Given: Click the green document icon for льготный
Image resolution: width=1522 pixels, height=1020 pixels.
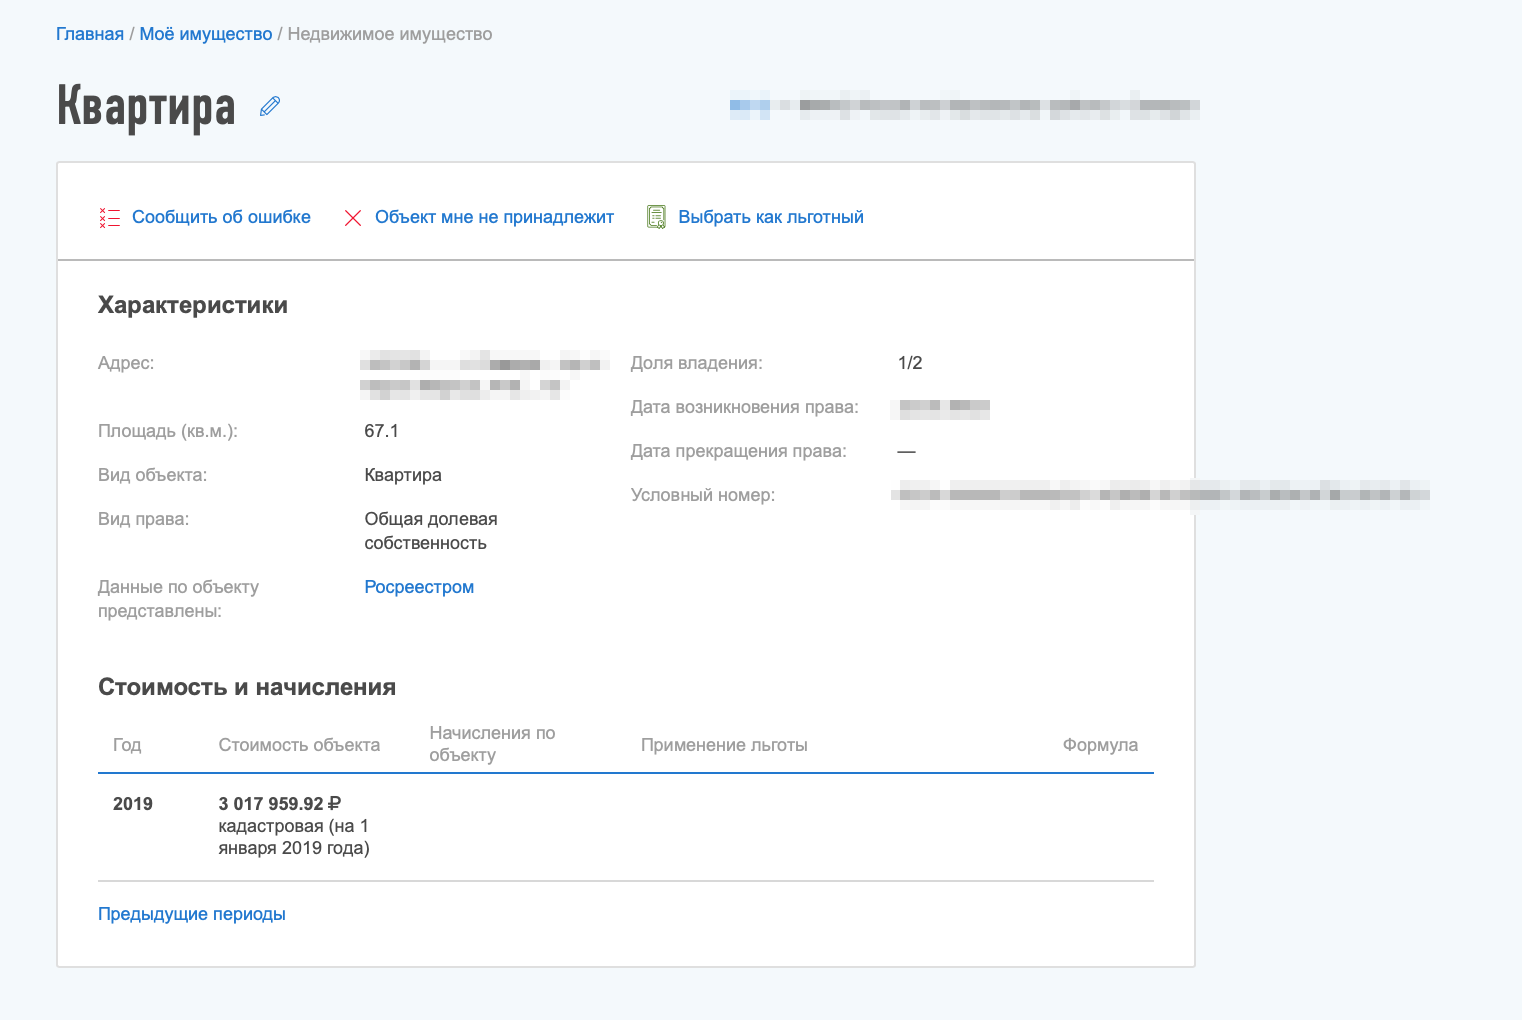Looking at the screenshot, I should pyautogui.click(x=656, y=217).
